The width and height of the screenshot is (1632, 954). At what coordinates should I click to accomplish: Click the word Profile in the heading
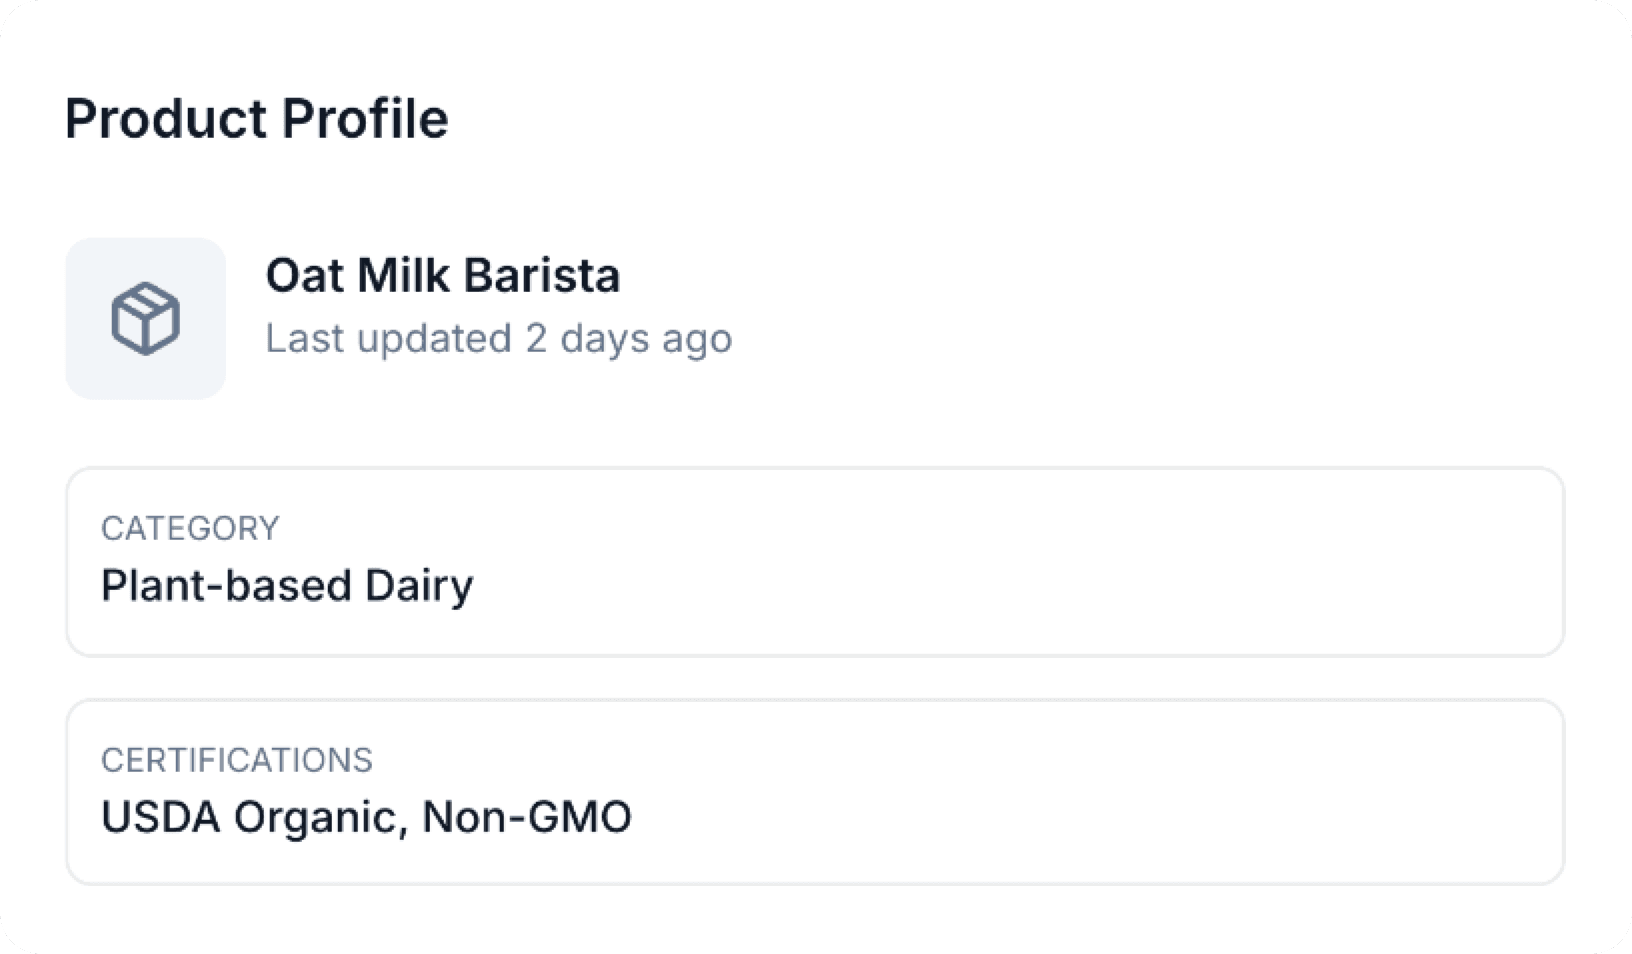click(x=365, y=119)
